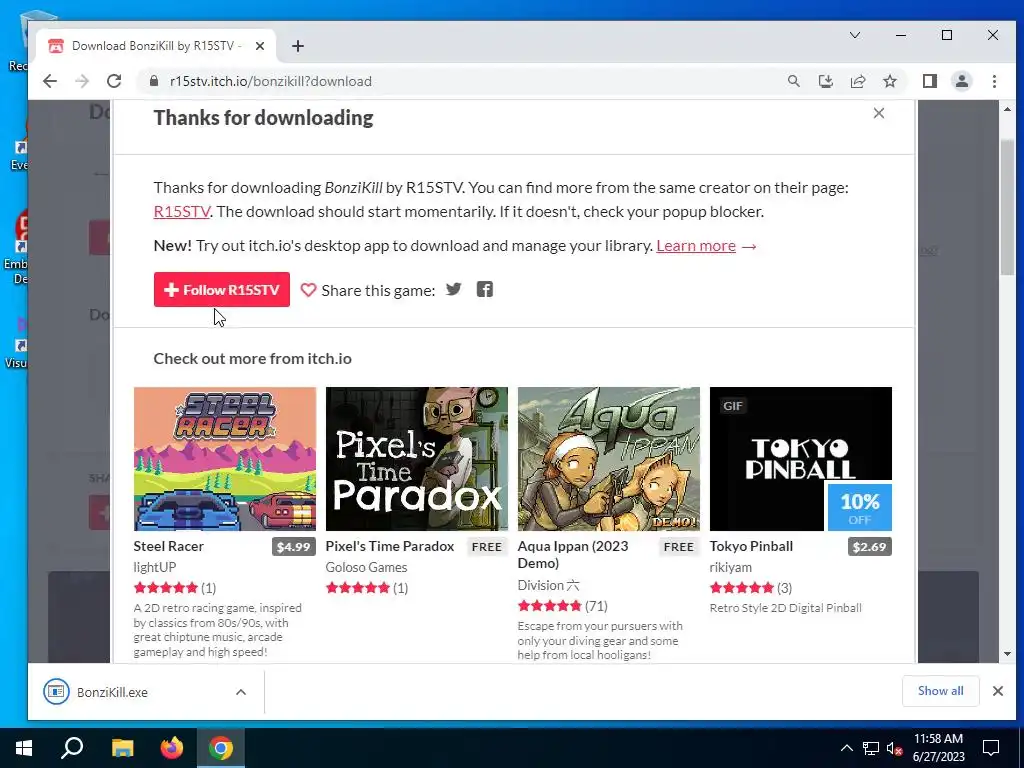This screenshot has width=1024, height=768.
Task: Click the Aqua Ippan (2023 Demo) title
Action: click(x=573, y=554)
